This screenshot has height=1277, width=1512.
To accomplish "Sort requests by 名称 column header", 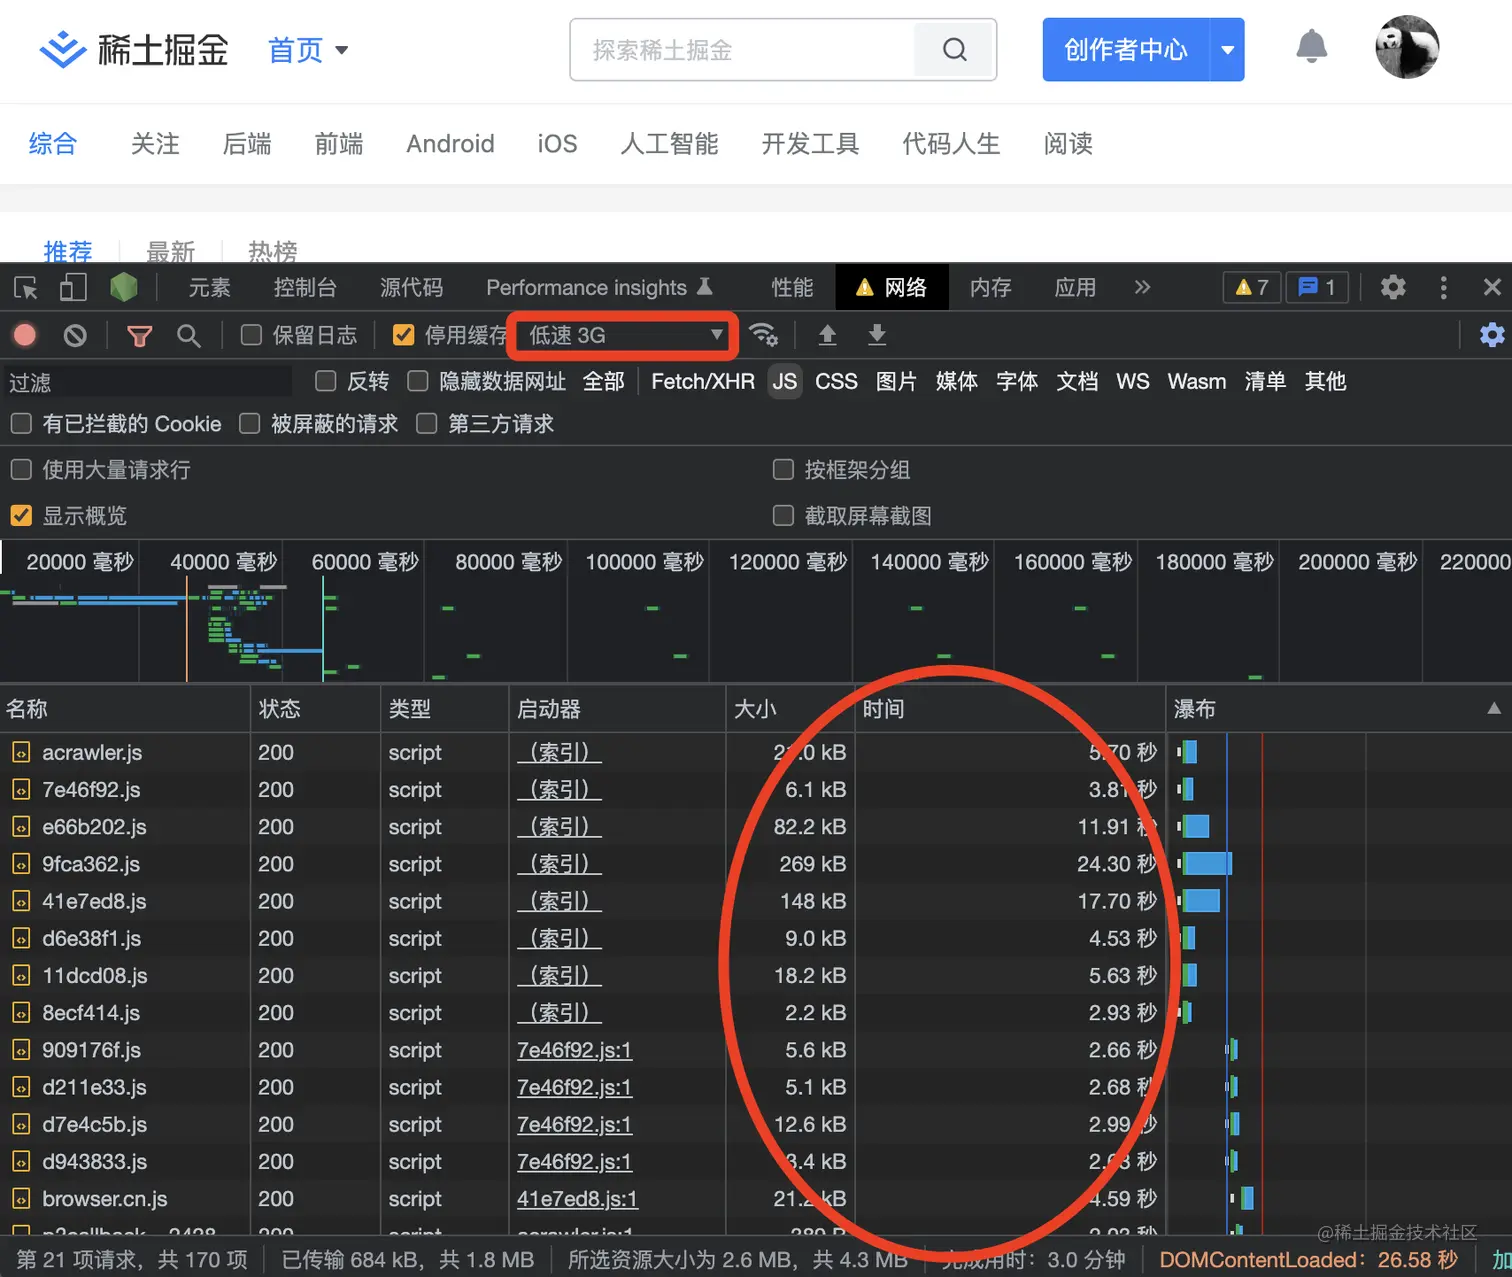I will (125, 709).
